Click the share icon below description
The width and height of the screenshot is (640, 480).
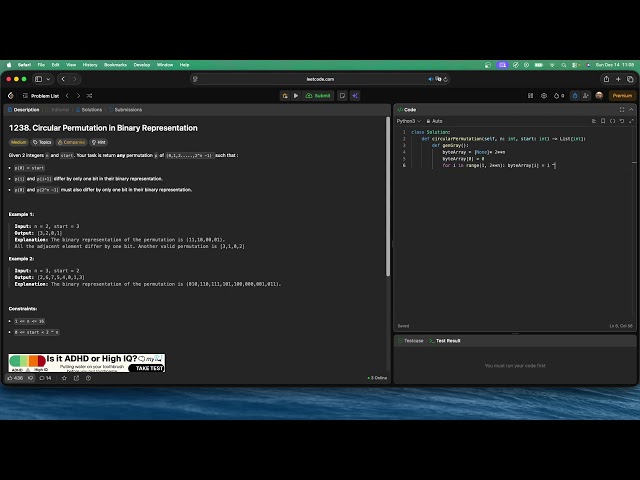tap(76, 378)
